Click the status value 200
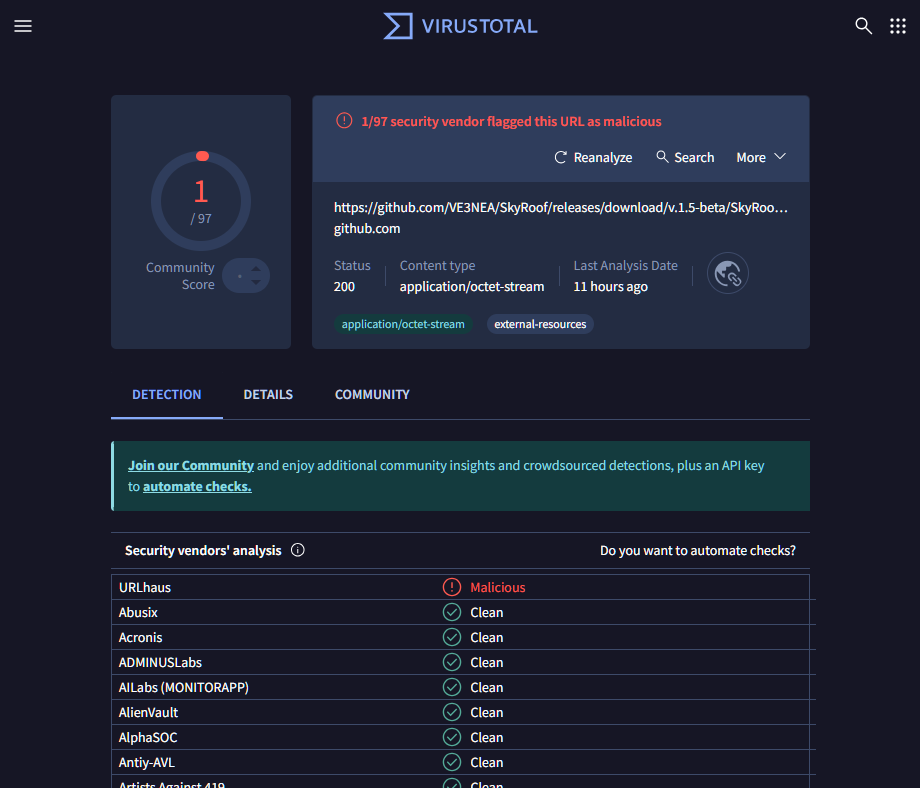Screen dimensions: 920x788 [344, 286]
